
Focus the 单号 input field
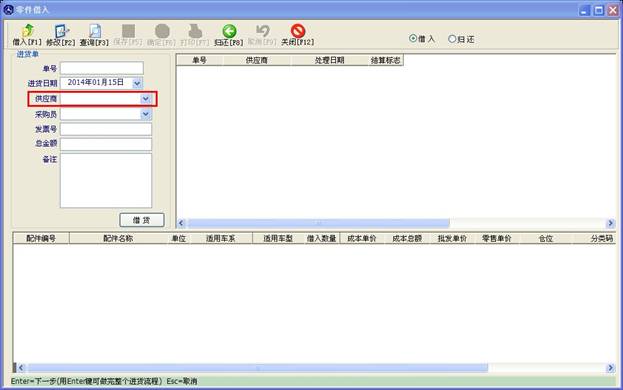102,68
